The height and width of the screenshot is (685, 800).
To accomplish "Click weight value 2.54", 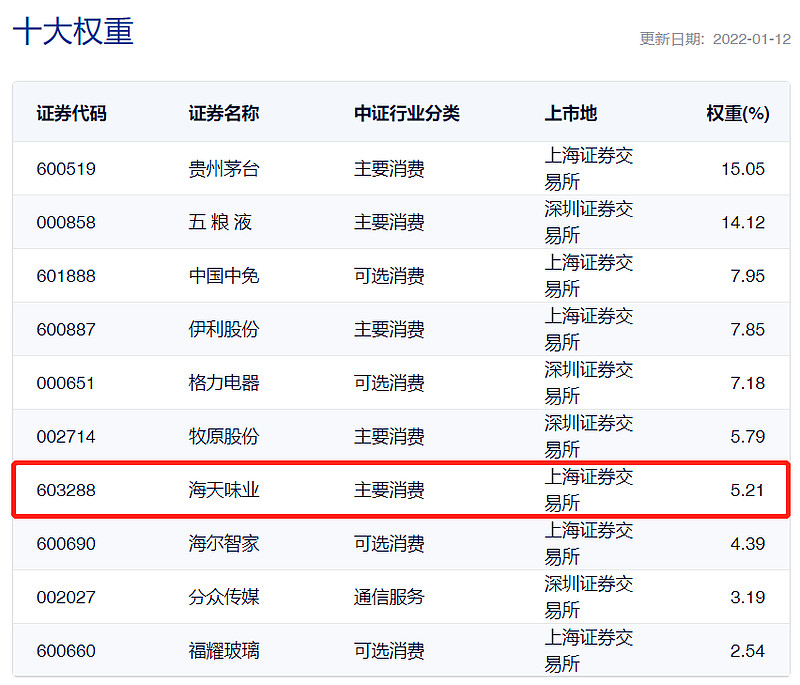I will 747,651.
